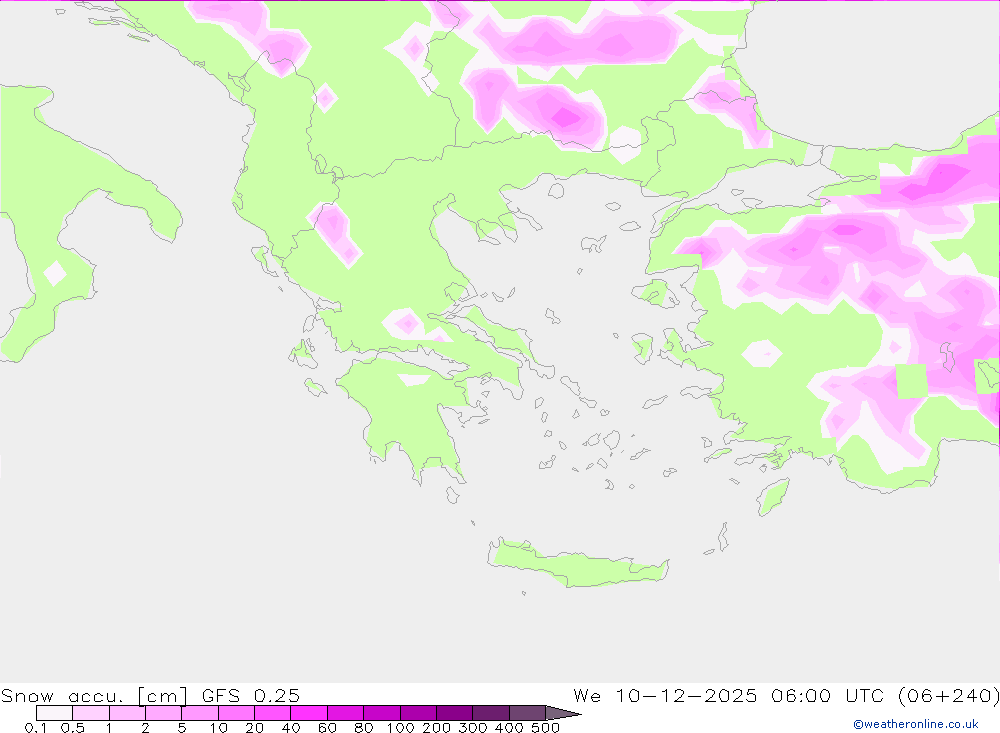Click the 'Snow accu. [cm] GFS 0.25' title

(150, 695)
